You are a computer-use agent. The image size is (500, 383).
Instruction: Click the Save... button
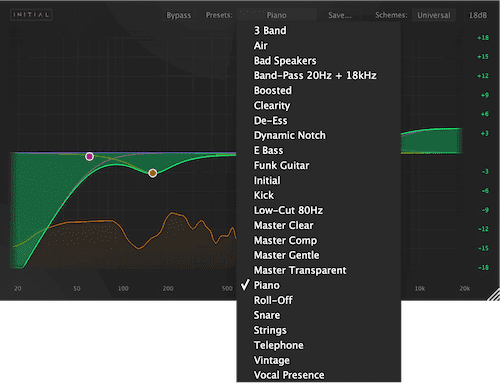[339, 15]
